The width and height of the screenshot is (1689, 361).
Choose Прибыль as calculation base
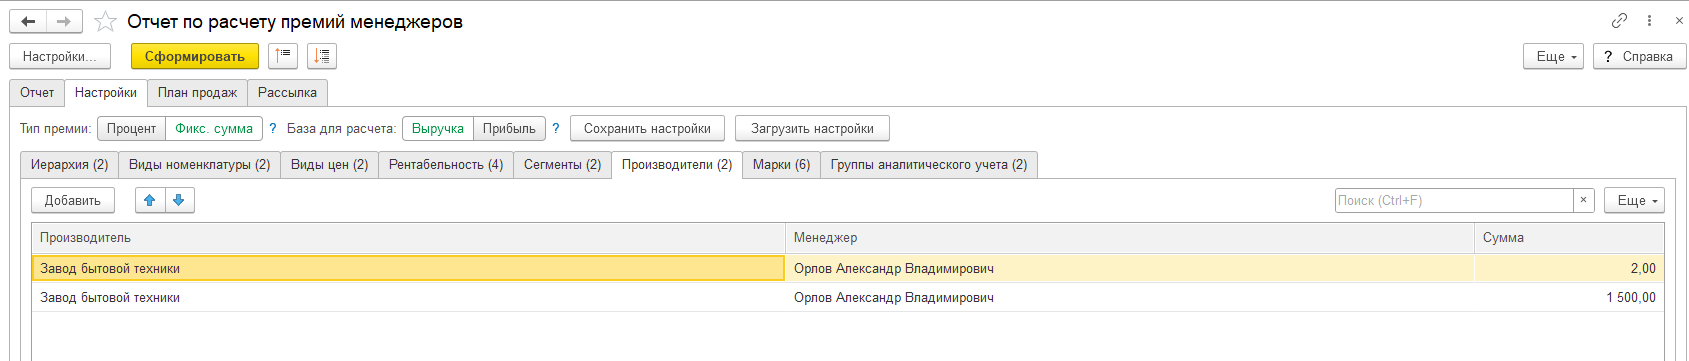click(509, 128)
